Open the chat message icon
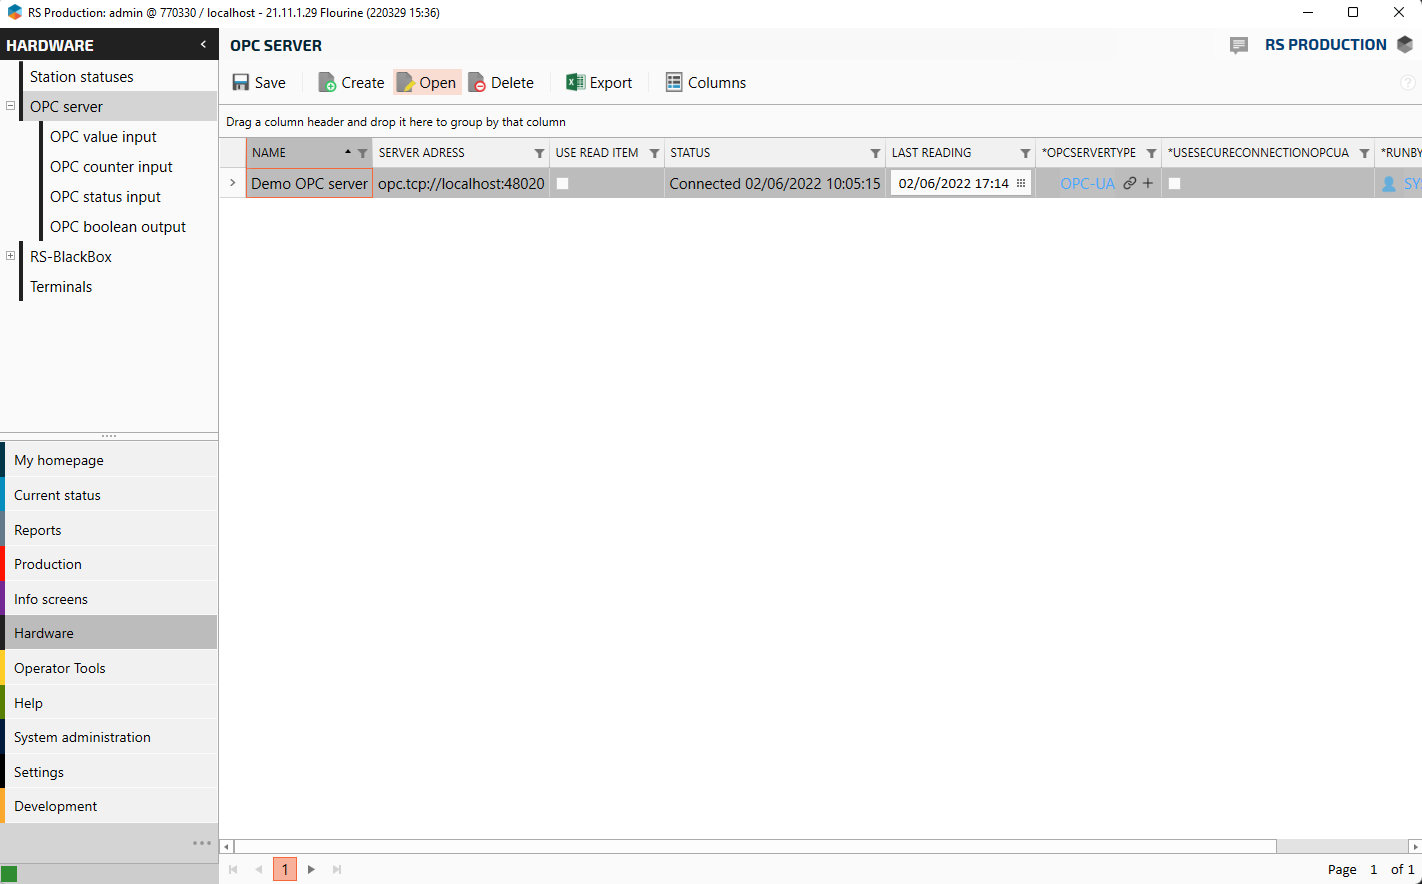Image resolution: width=1422 pixels, height=884 pixels. [x=1239, y=45]
